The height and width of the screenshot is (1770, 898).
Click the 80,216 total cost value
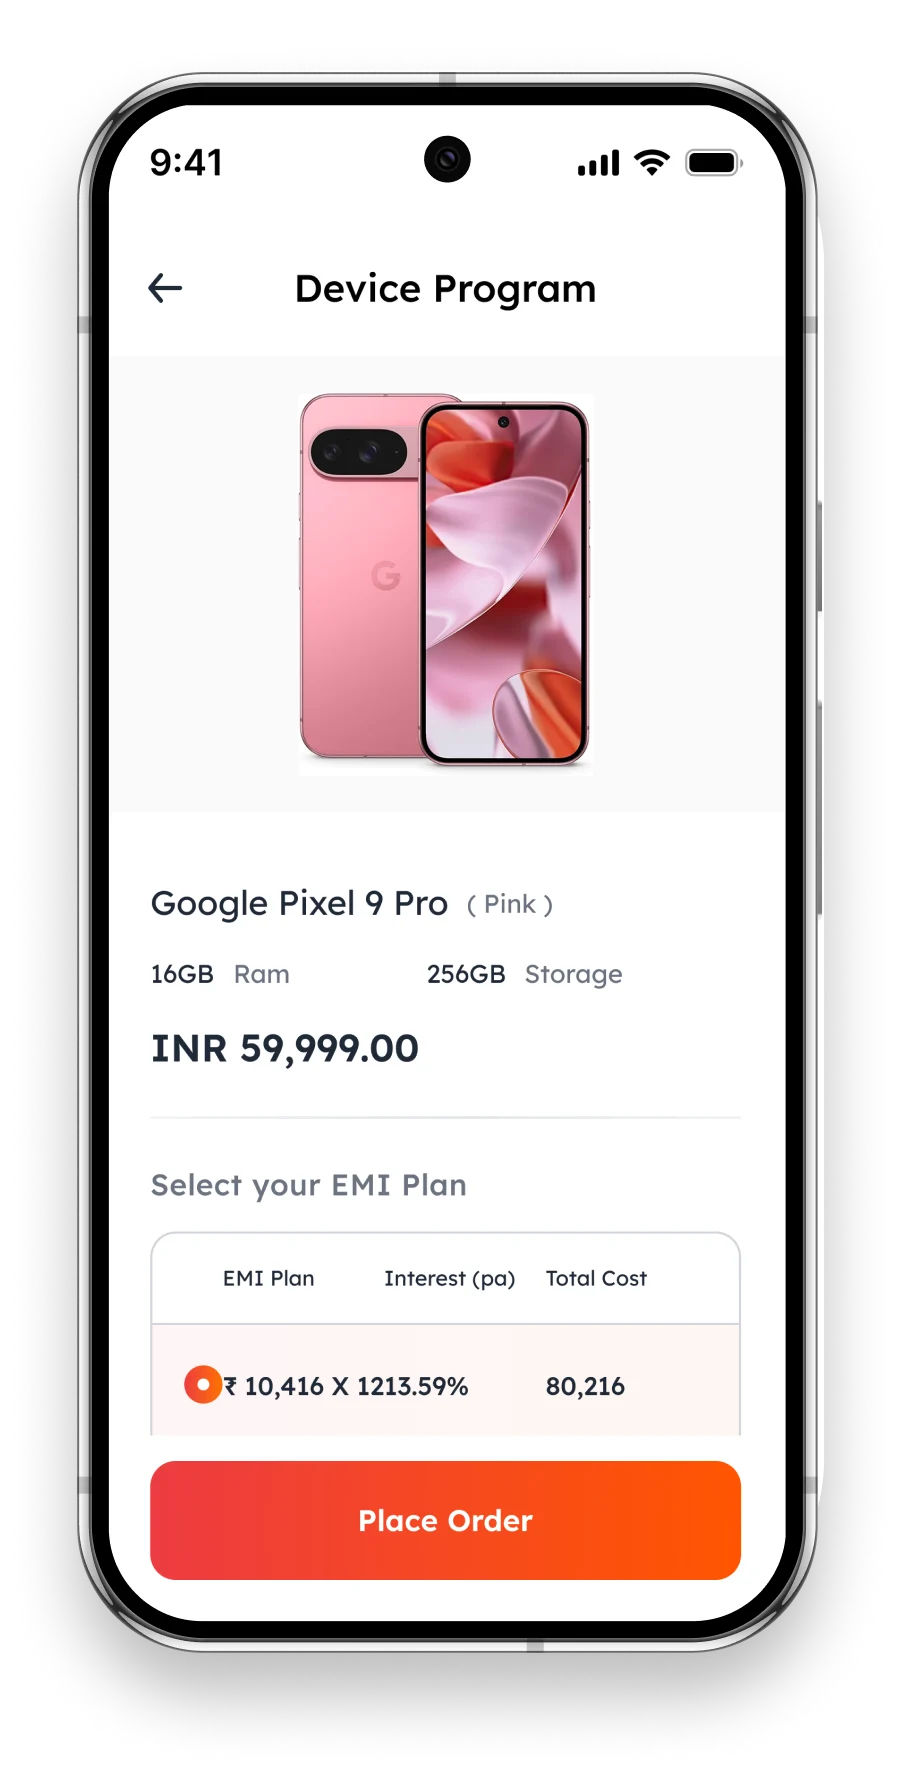click(x=585, y=1386)
